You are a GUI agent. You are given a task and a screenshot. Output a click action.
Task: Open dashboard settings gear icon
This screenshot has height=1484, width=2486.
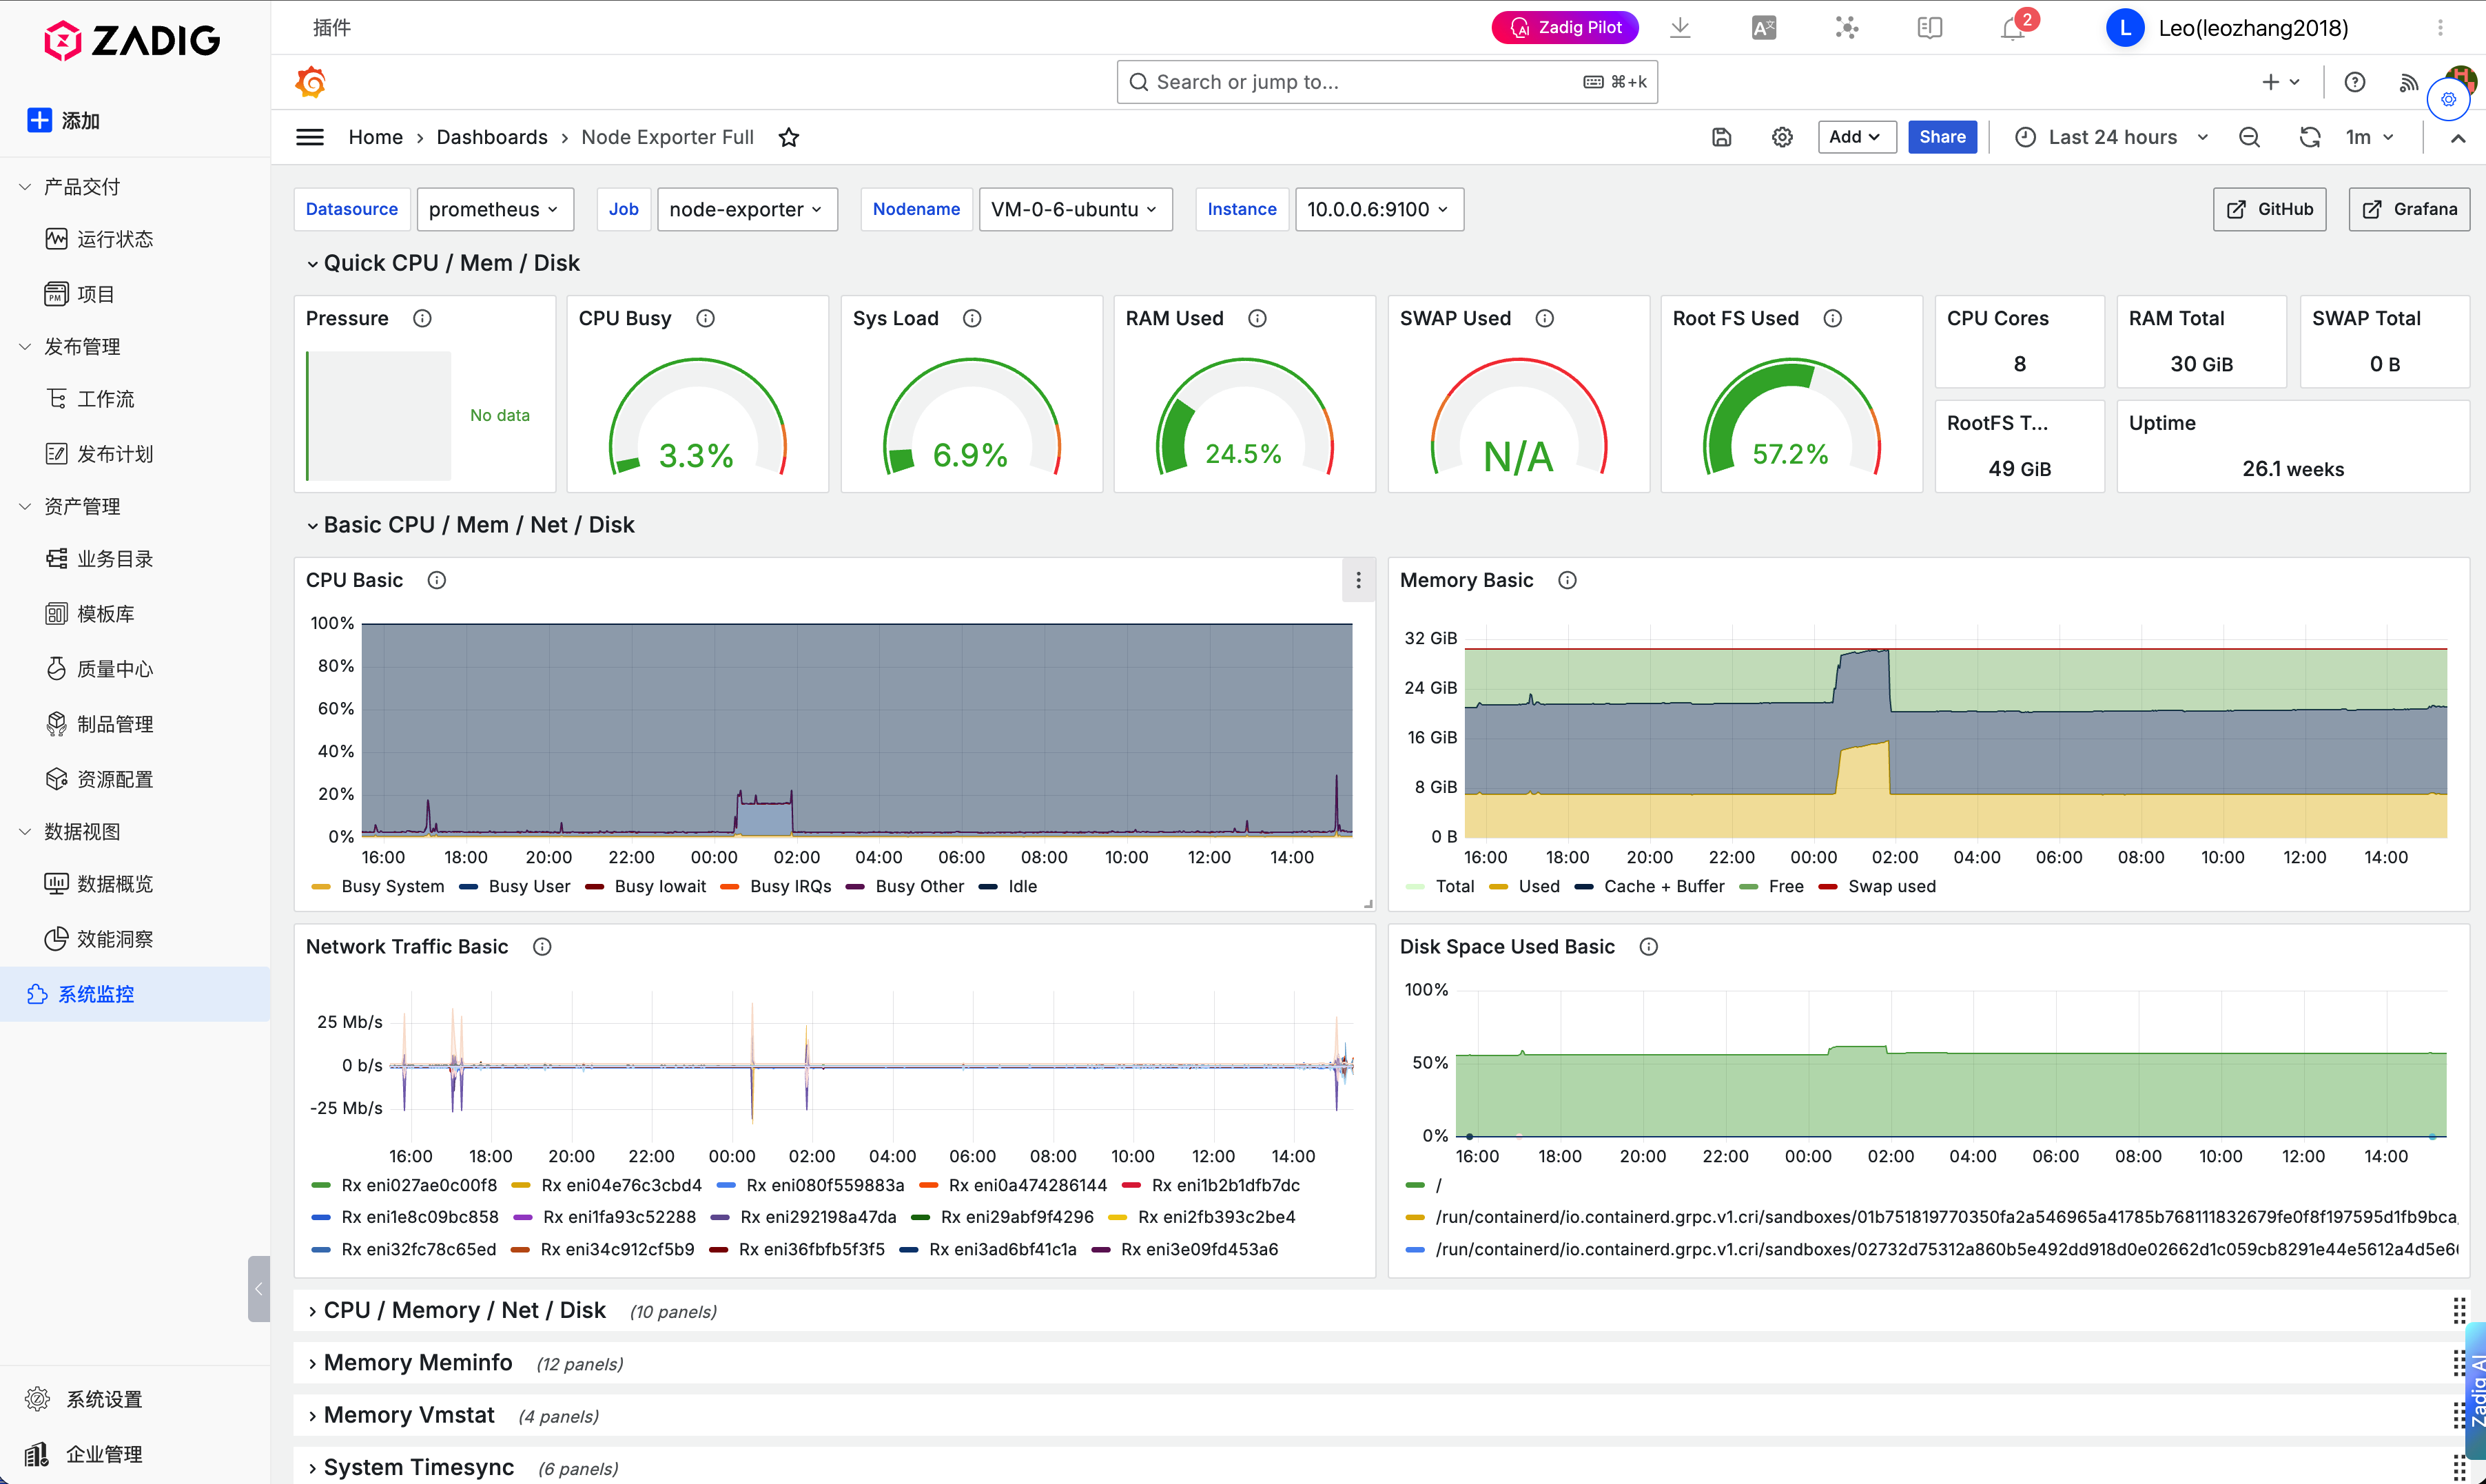[1782, 137]
